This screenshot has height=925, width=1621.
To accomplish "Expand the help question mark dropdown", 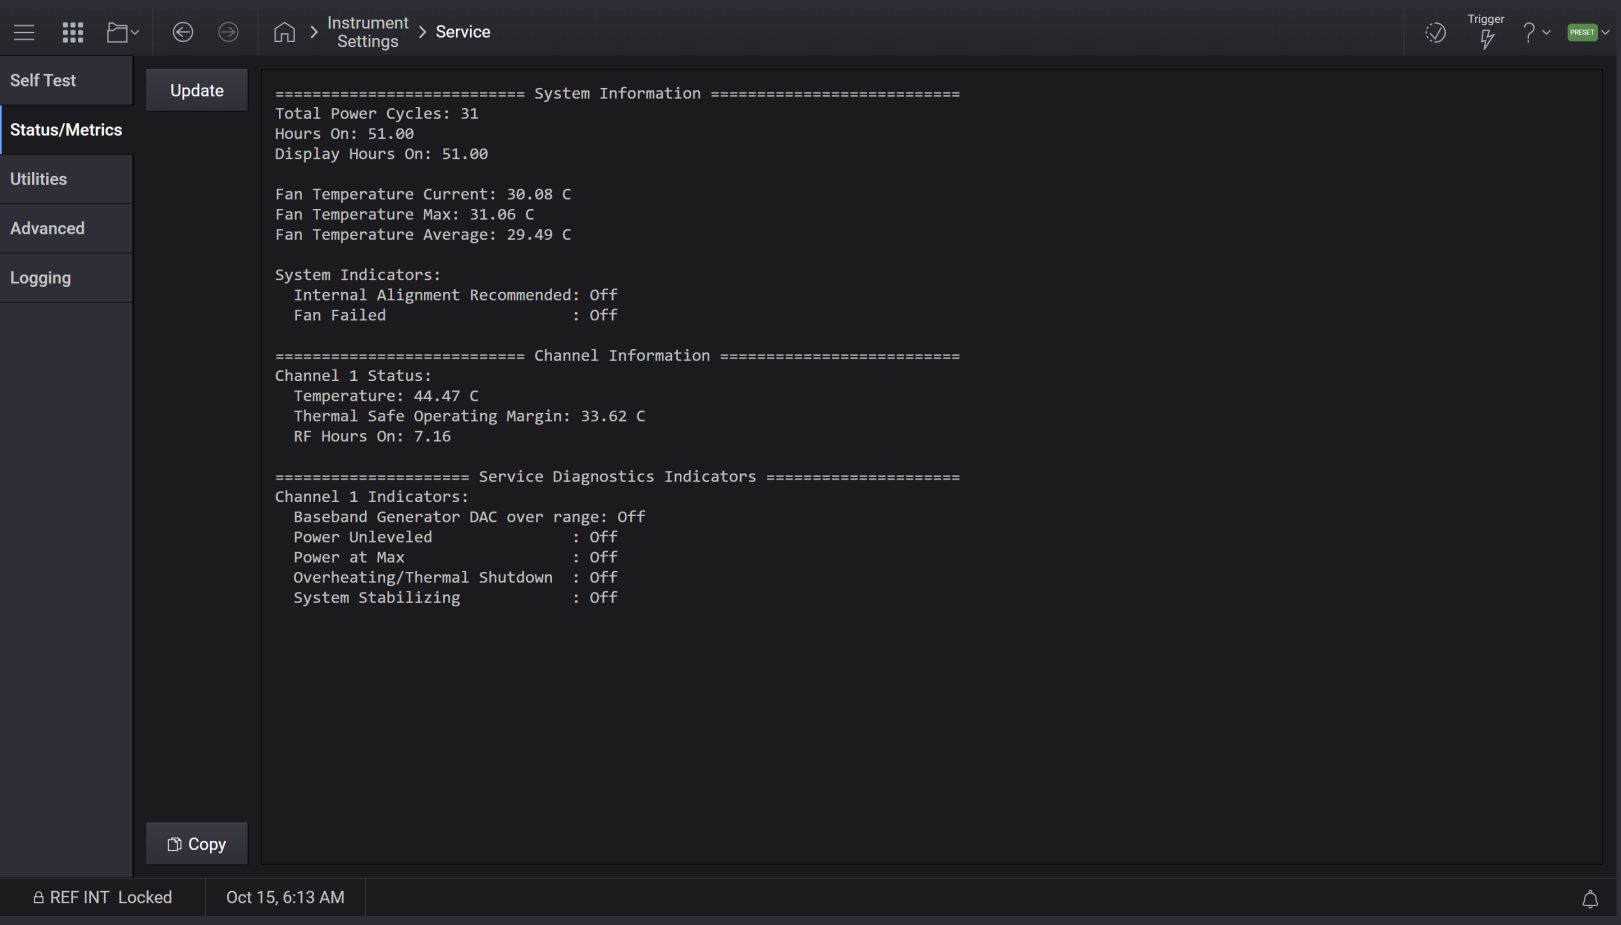I will coord(1535,33).
